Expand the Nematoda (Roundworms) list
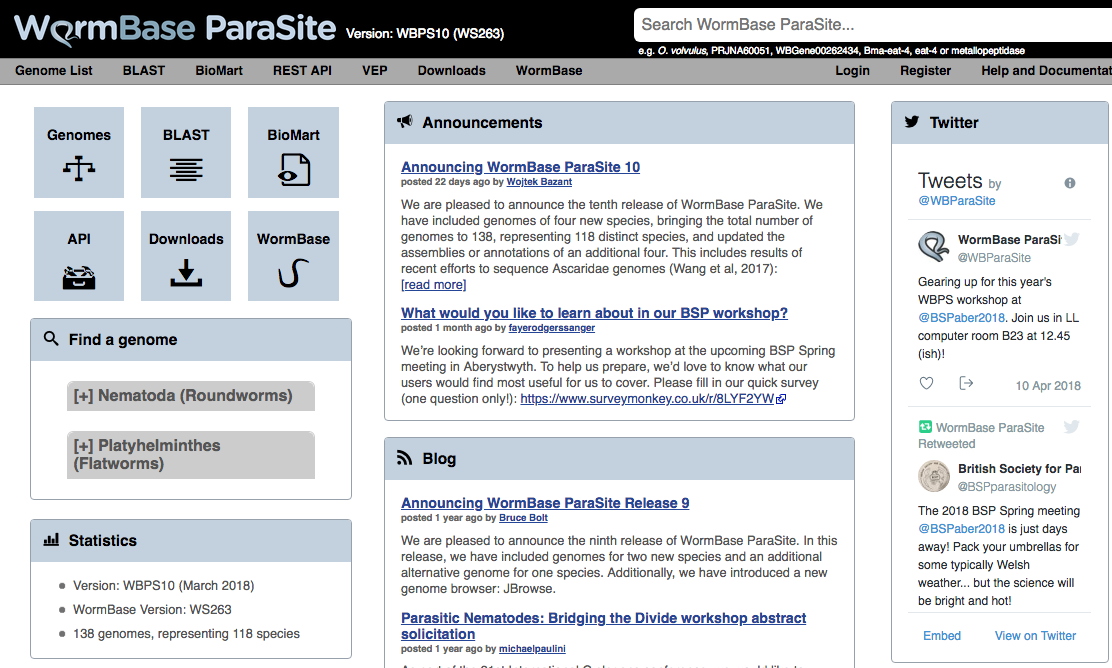Image resolution: width=1112 pixels, height=668 pixels. (190, 396)
